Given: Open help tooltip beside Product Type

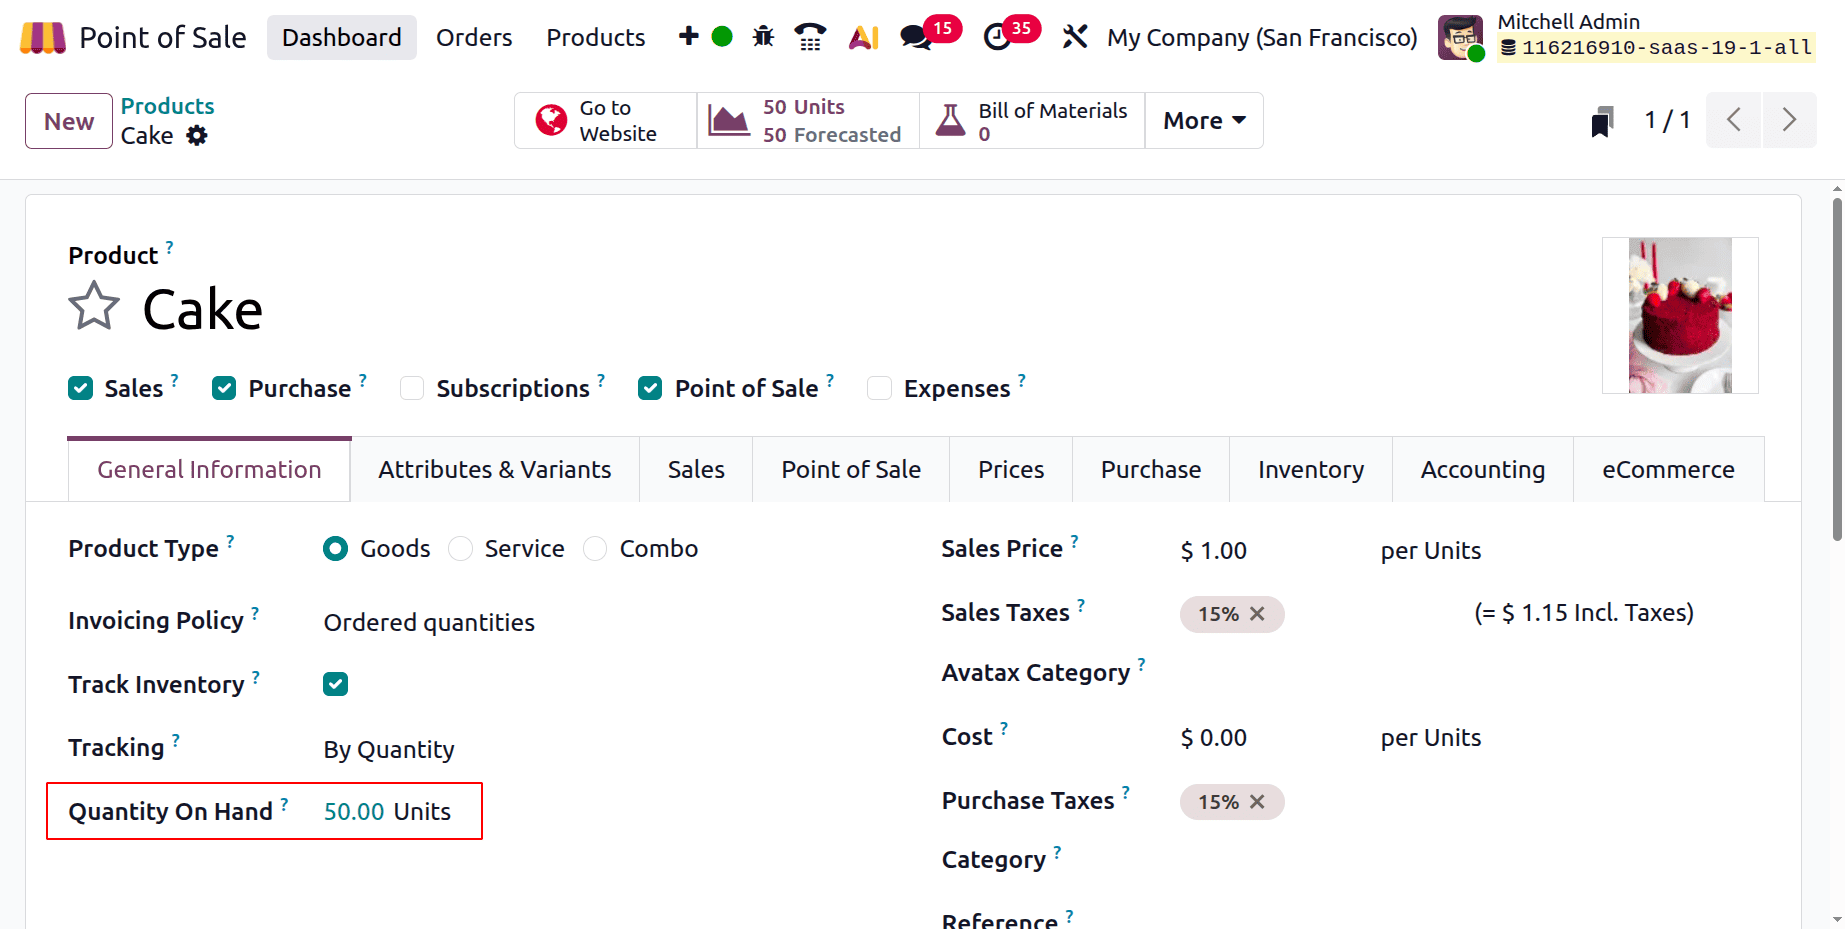Looking at the screenshot, I should [230, 541].
